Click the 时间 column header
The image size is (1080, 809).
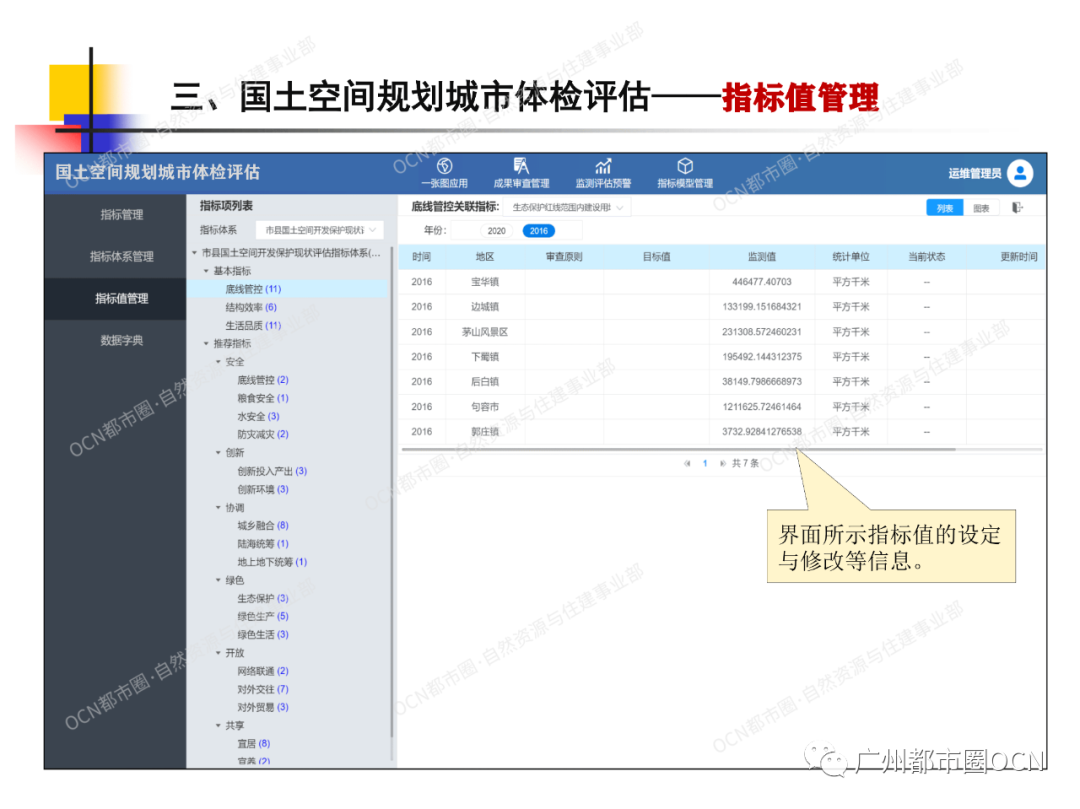tap(422, 257)
